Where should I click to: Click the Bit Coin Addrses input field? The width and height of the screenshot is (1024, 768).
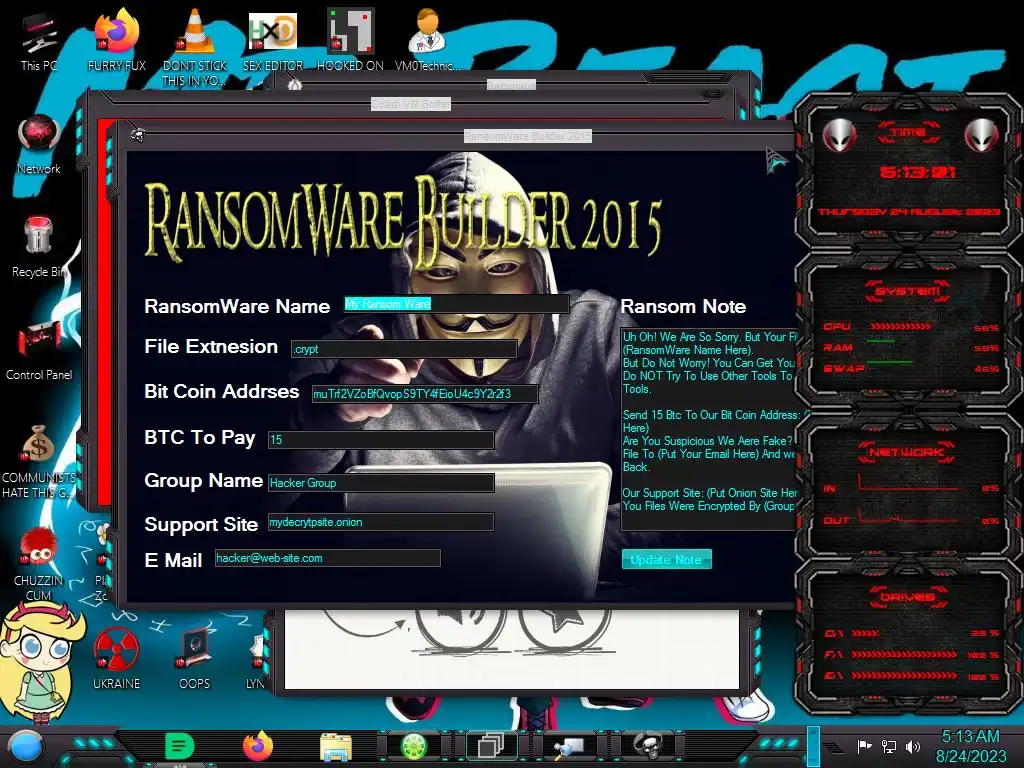click(425, 394)
